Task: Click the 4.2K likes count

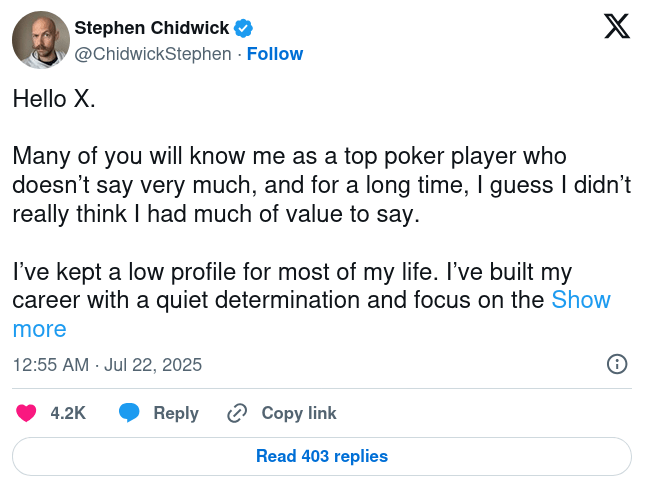Action: 68,413
